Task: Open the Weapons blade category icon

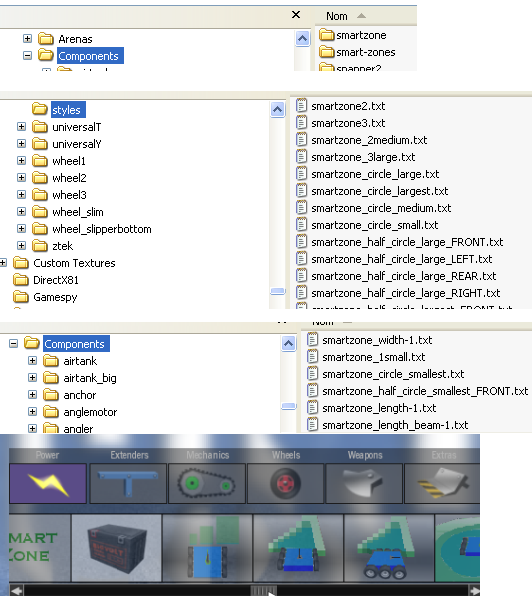Action: (x=364, y=483)
